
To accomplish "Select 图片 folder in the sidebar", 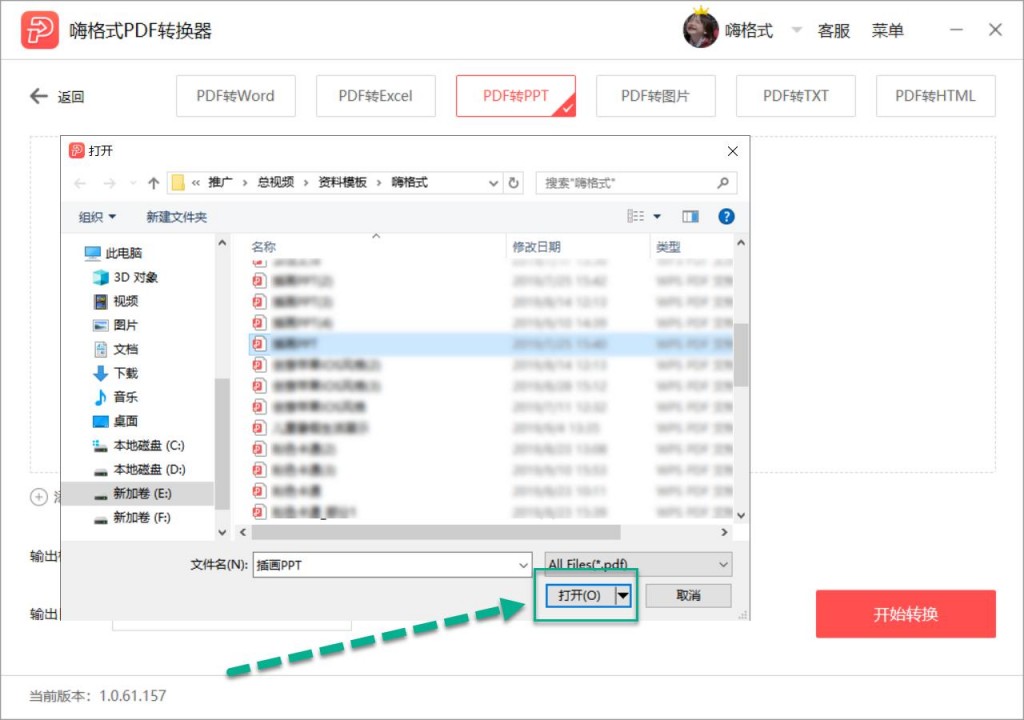I will tap(116, 325).
